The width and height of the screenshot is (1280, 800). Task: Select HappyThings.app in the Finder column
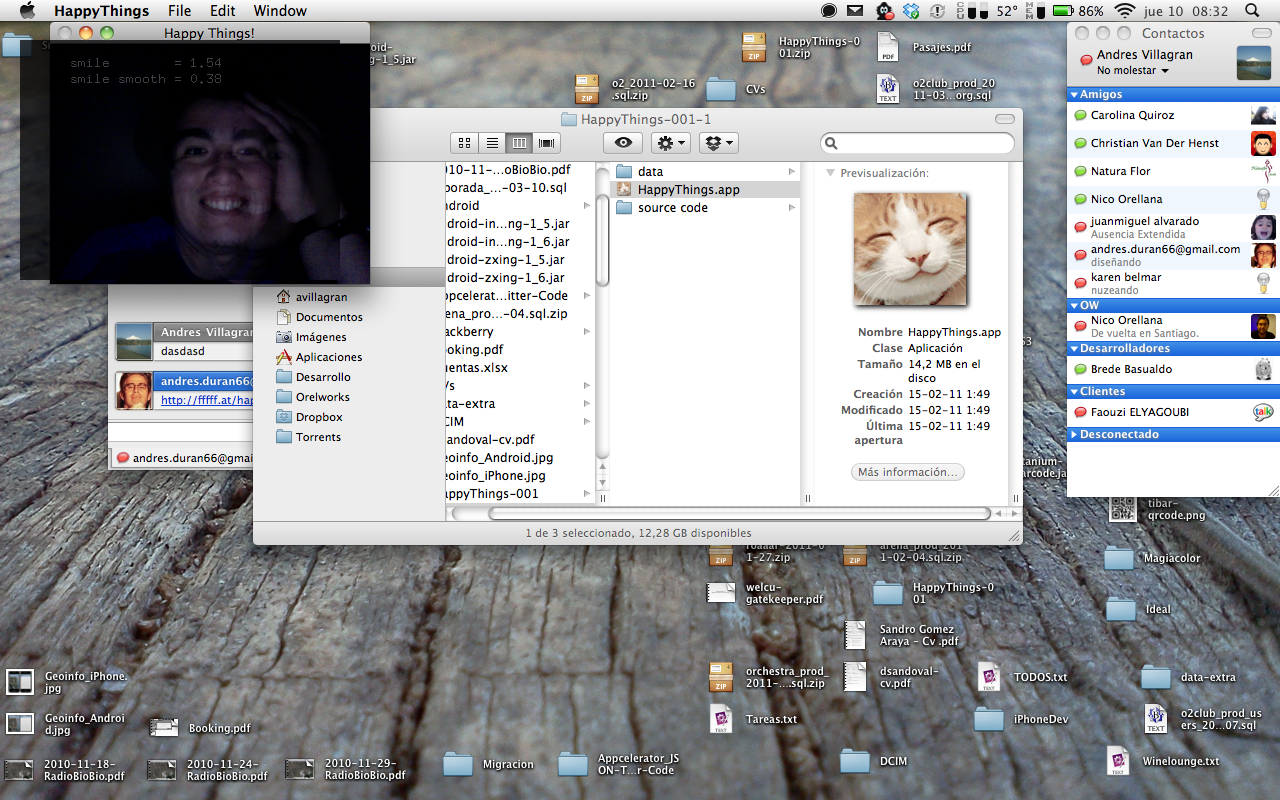click(x=704, y=190)
